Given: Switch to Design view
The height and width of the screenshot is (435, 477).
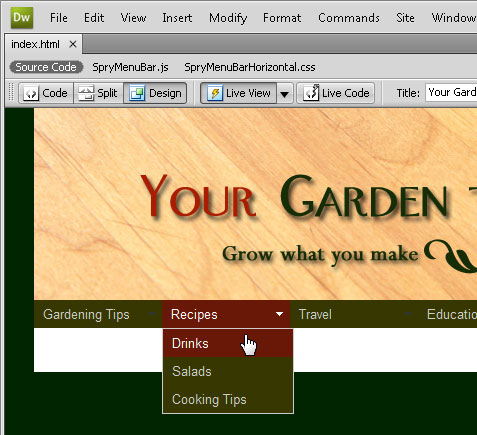Looking at the screenshot, I should (x=155, y=93).
